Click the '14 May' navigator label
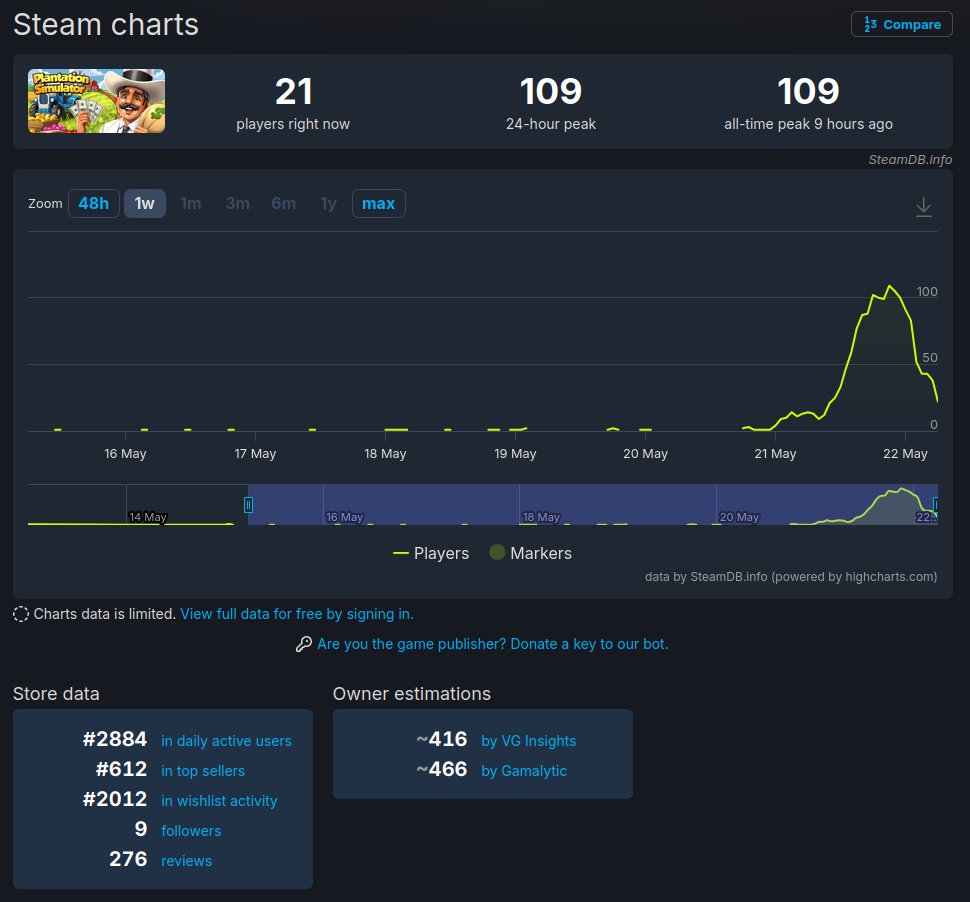This screenshot has height=902, width=970. 148,517
